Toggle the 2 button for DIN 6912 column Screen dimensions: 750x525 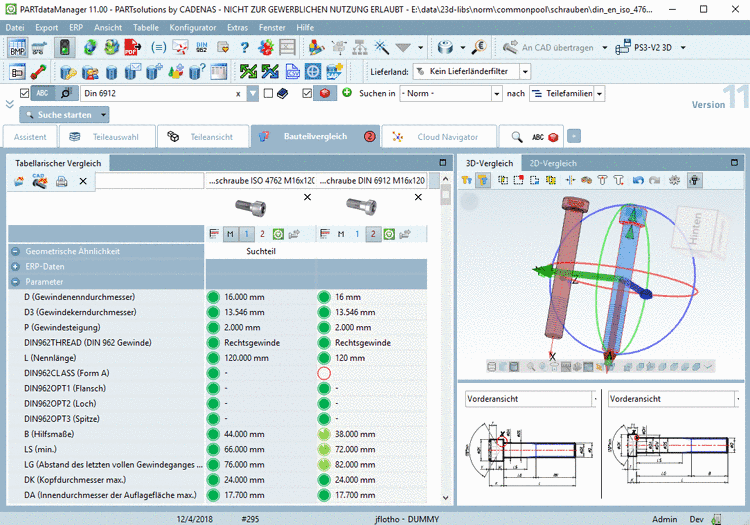coord(373,234)
